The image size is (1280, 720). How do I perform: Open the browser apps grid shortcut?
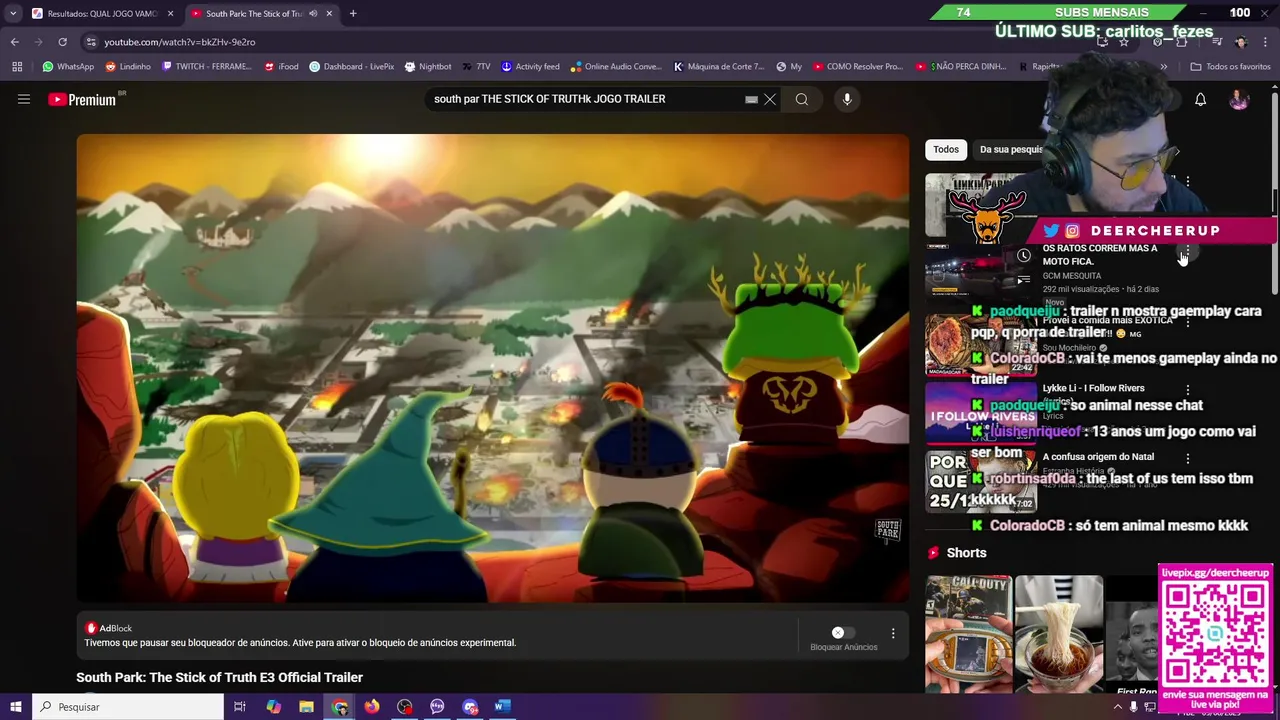pyautogui.click(x=17, y=67)
